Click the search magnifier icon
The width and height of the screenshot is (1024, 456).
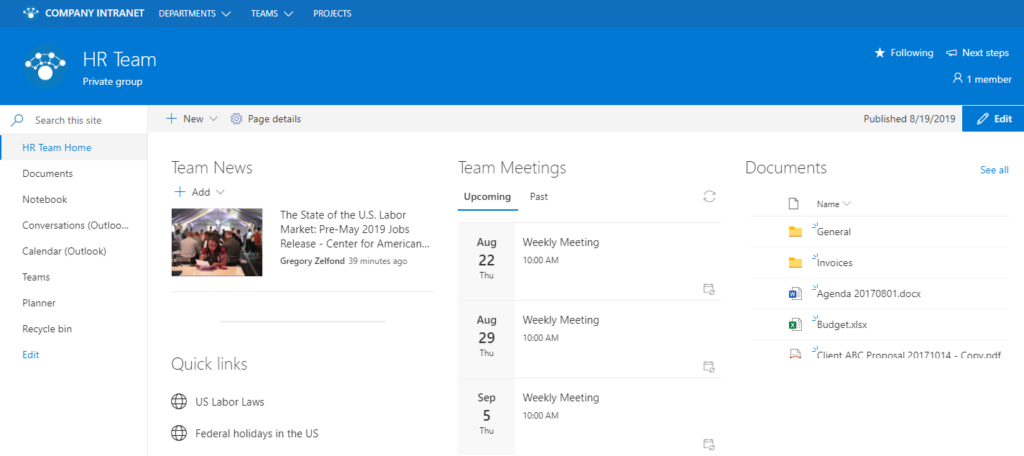(18, 120)
